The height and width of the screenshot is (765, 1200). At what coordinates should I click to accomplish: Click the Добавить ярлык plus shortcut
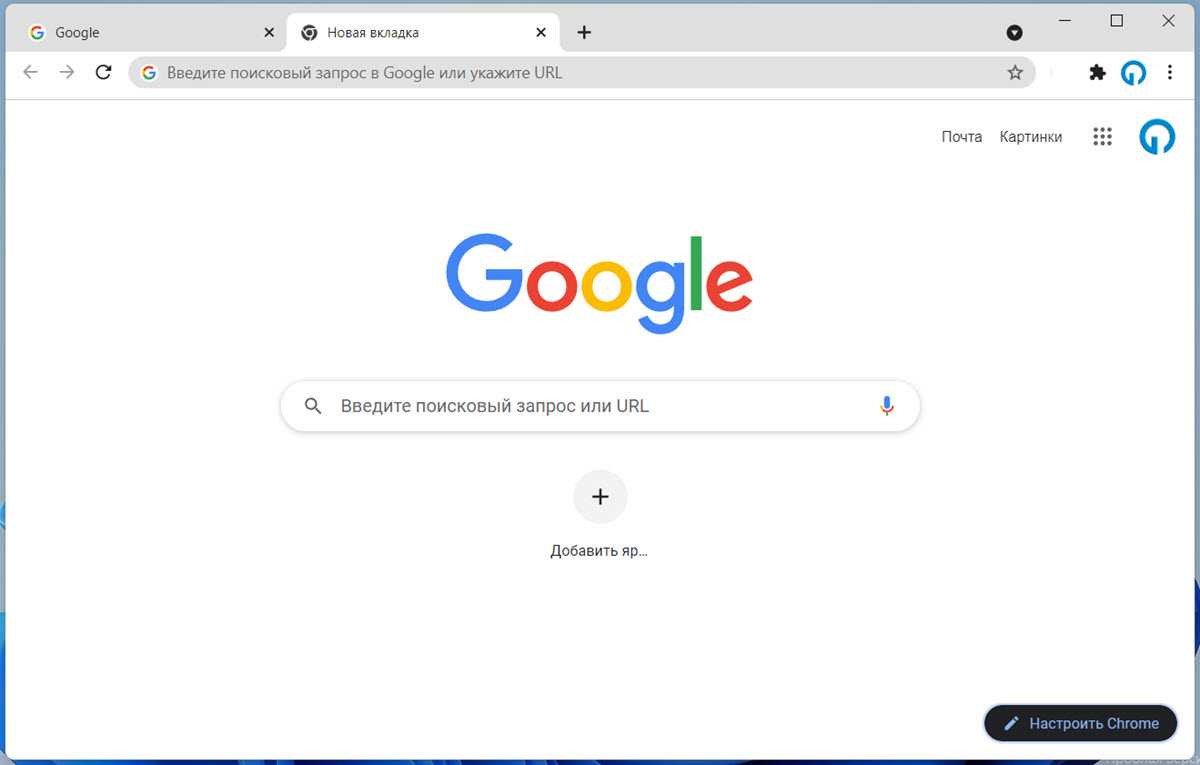pos(600,496)
